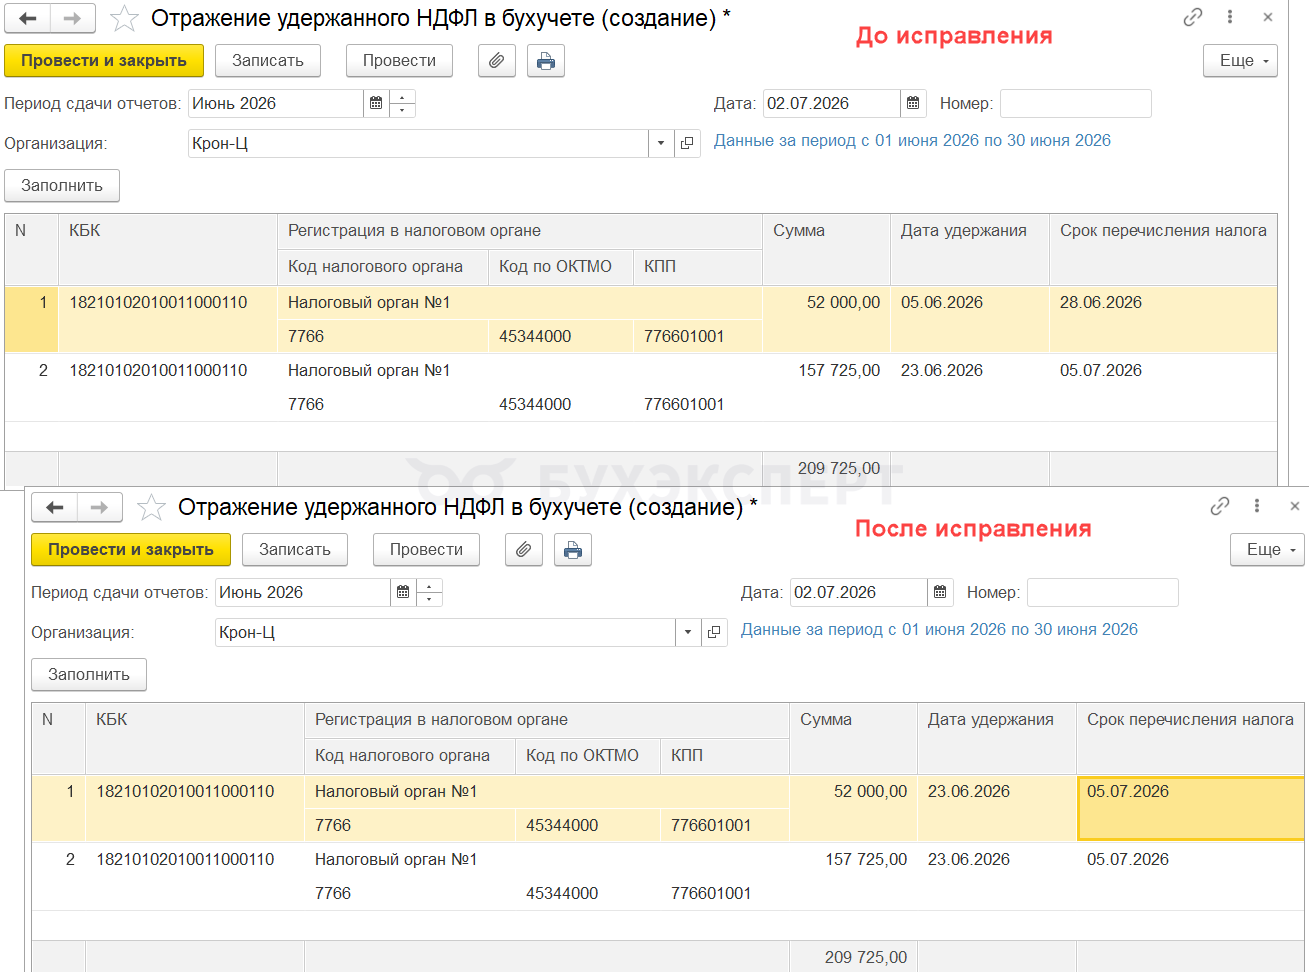Close the upper document window
Screen dimensions: 1309x972
coord(1268,17)
